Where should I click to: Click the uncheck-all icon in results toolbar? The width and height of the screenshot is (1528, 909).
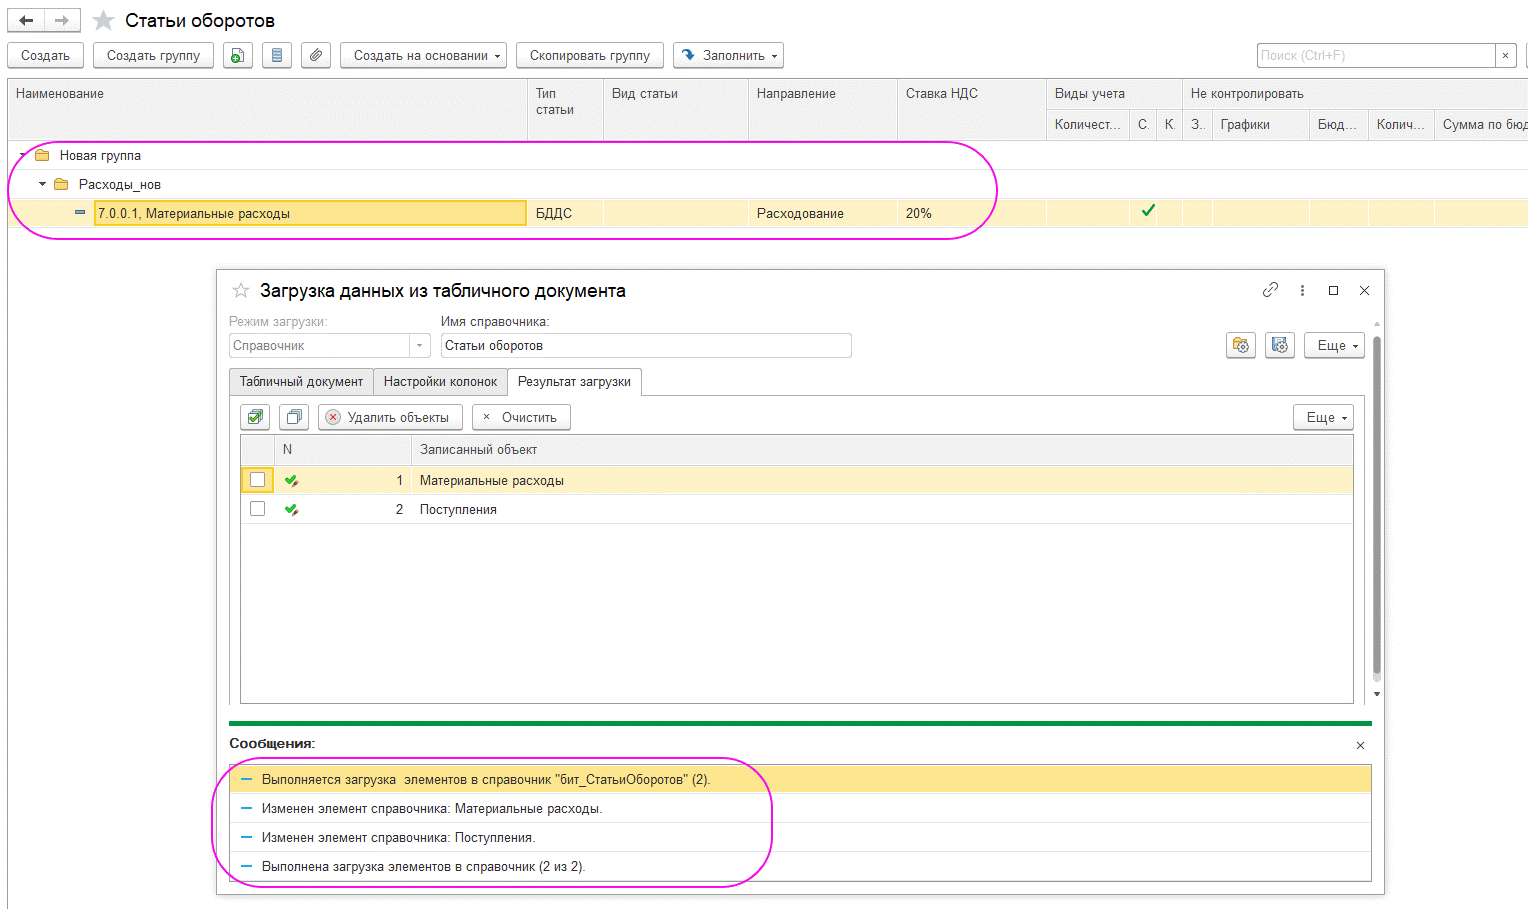point(294,417)
